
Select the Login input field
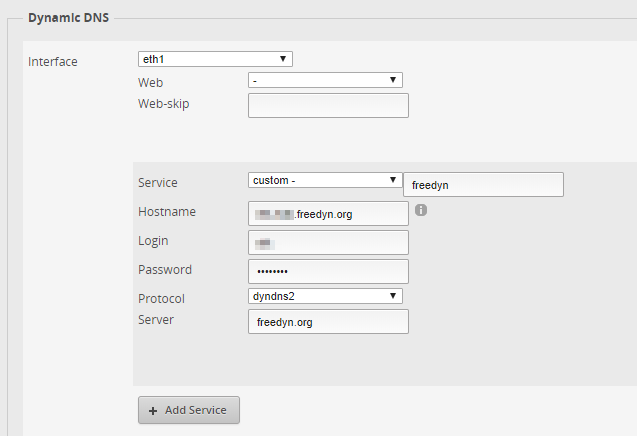click(x=328, y=243)
